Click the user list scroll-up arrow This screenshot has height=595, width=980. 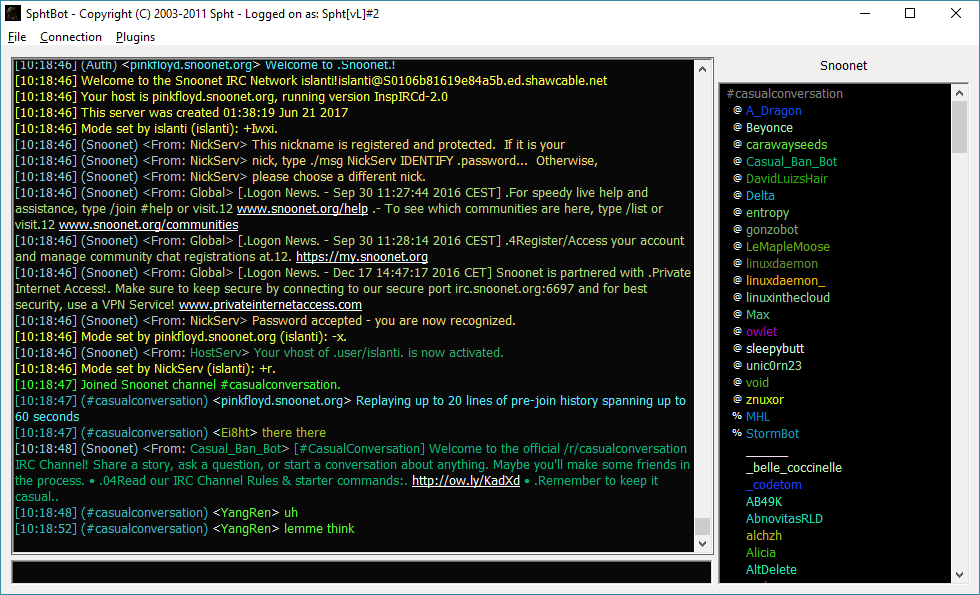(959, 92)
